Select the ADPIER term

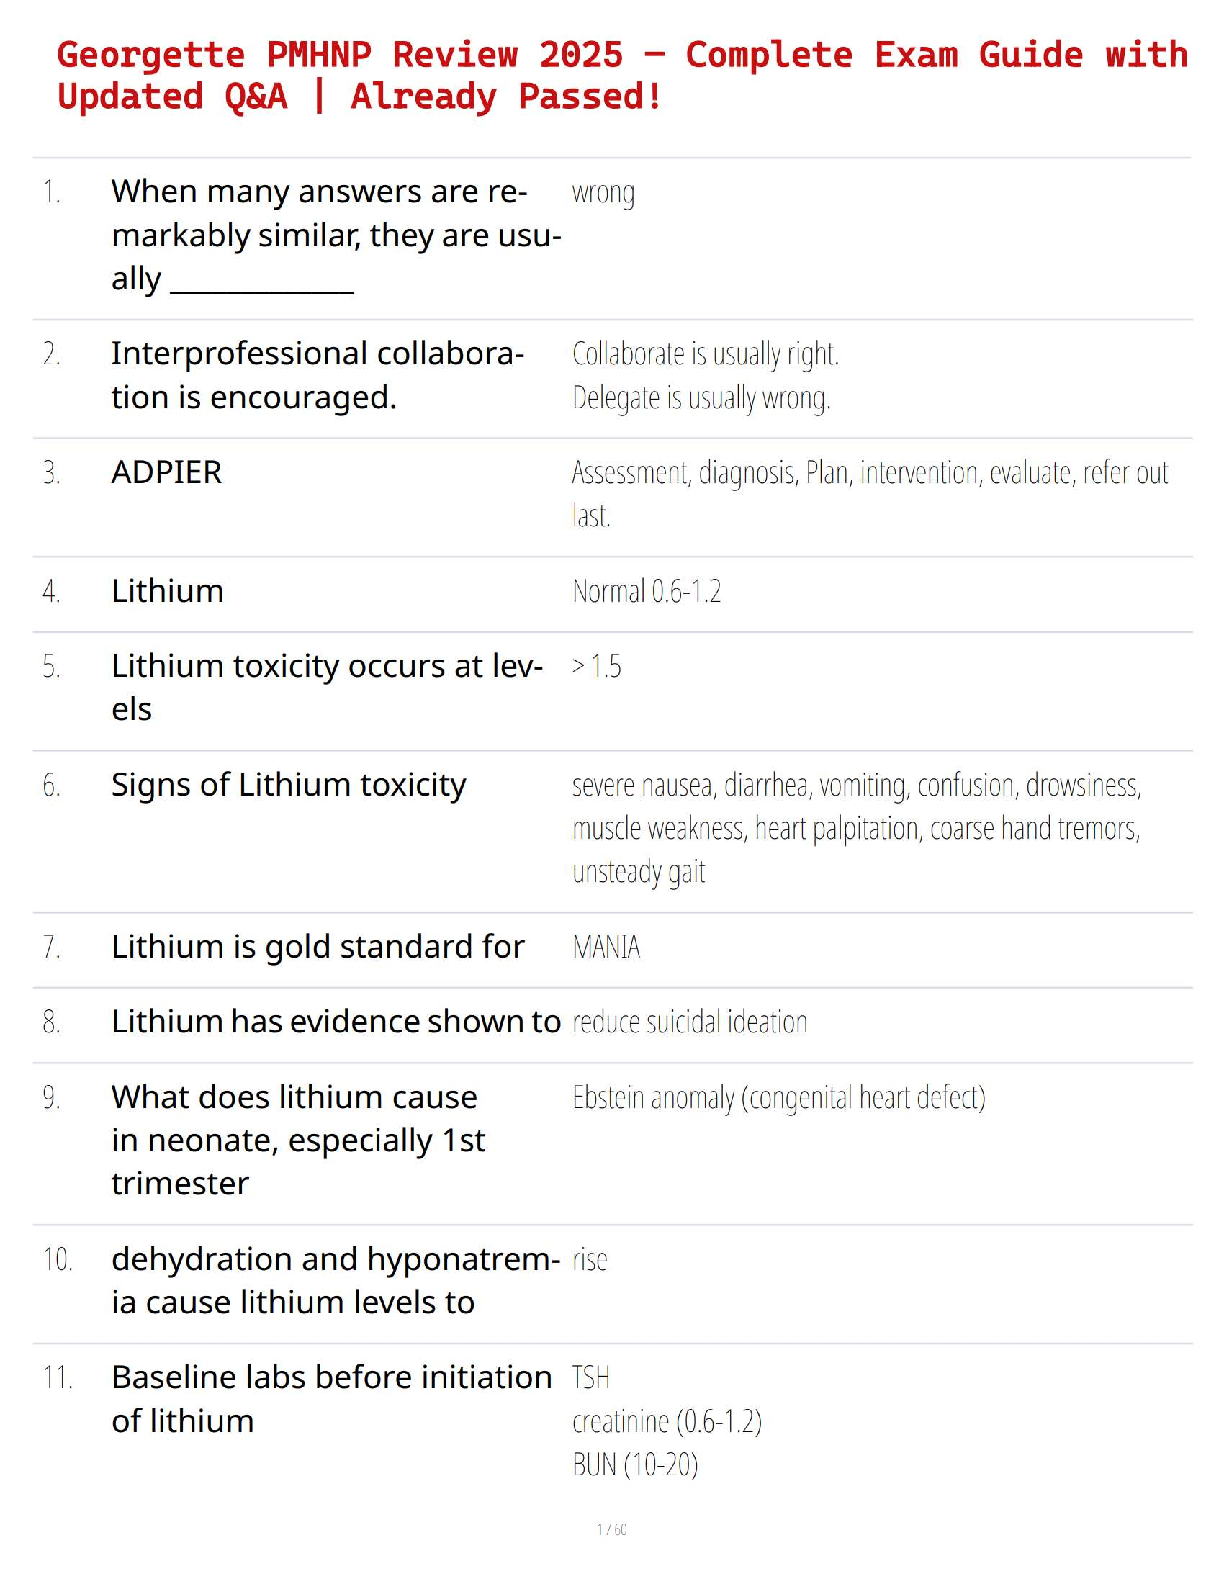click(x=167, y=472)
